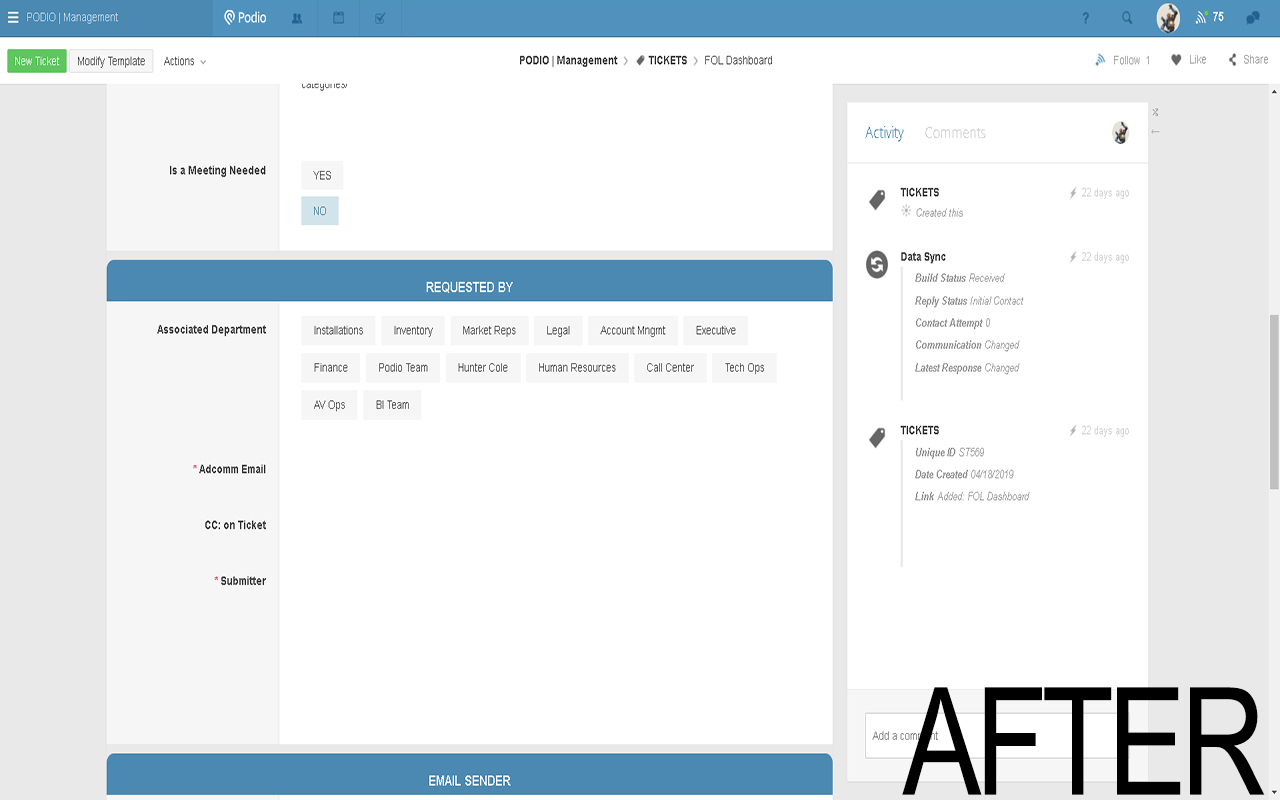Select the BI Team department
The height and width of the screenshot is (800, 1280).
(392, 405)
